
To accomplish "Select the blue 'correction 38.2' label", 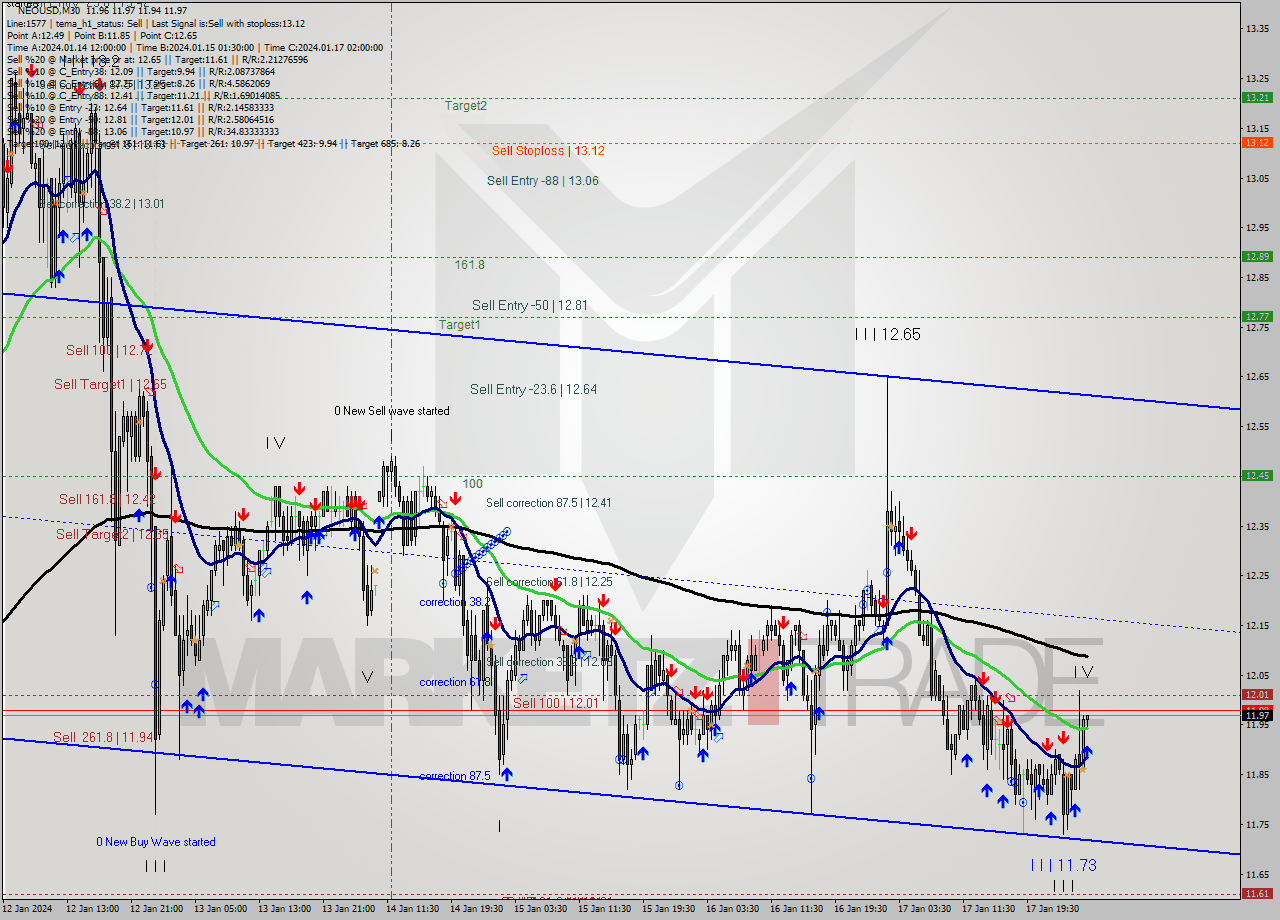I will click(455, 602).
